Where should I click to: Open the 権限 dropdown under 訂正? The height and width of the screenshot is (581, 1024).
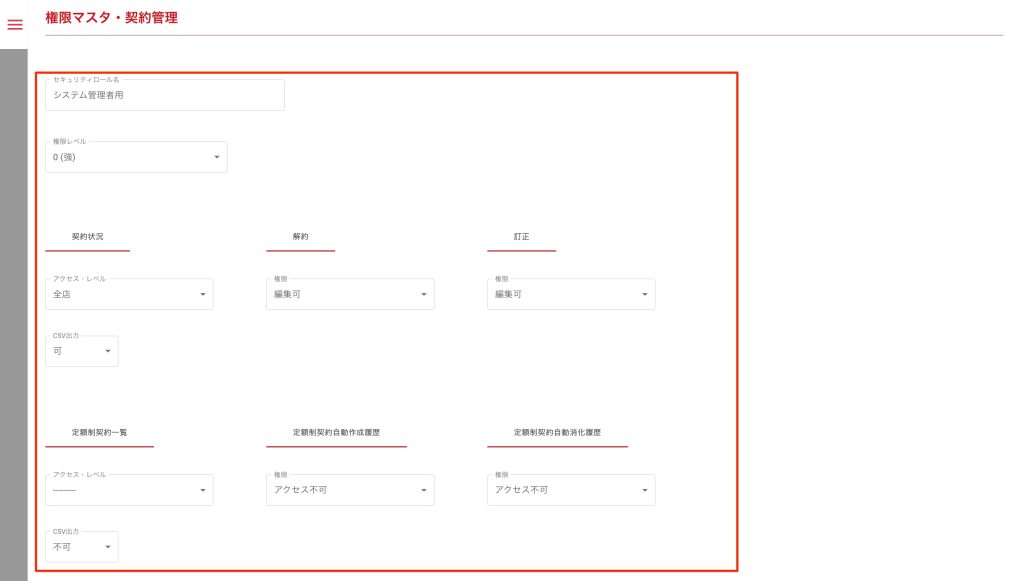point(571,294)
